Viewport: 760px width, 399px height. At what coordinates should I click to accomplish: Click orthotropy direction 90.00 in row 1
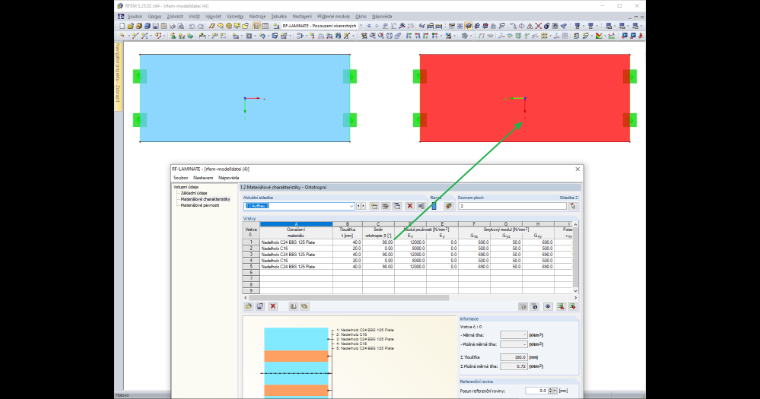coord(379,242)
